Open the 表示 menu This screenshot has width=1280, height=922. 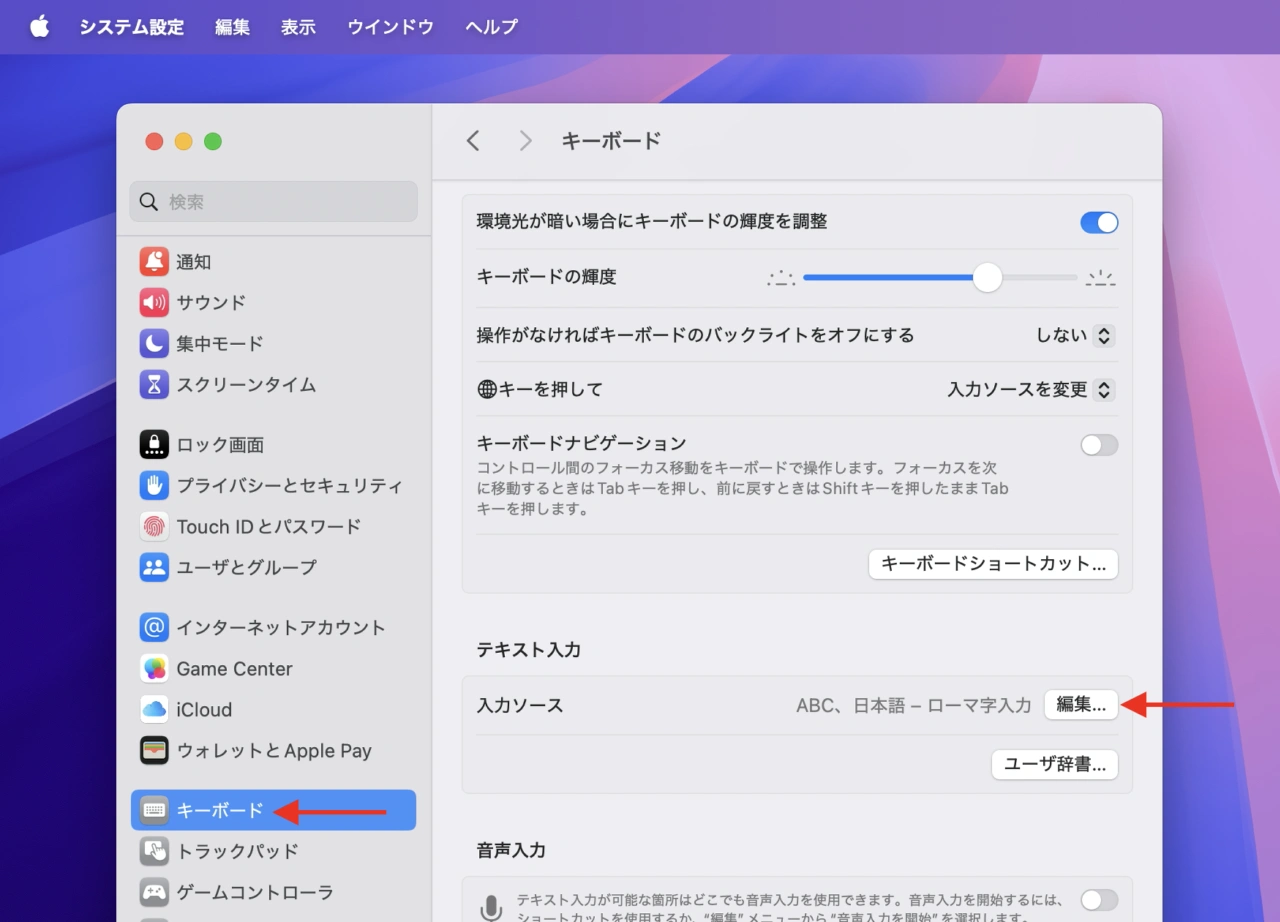[298, 27]
